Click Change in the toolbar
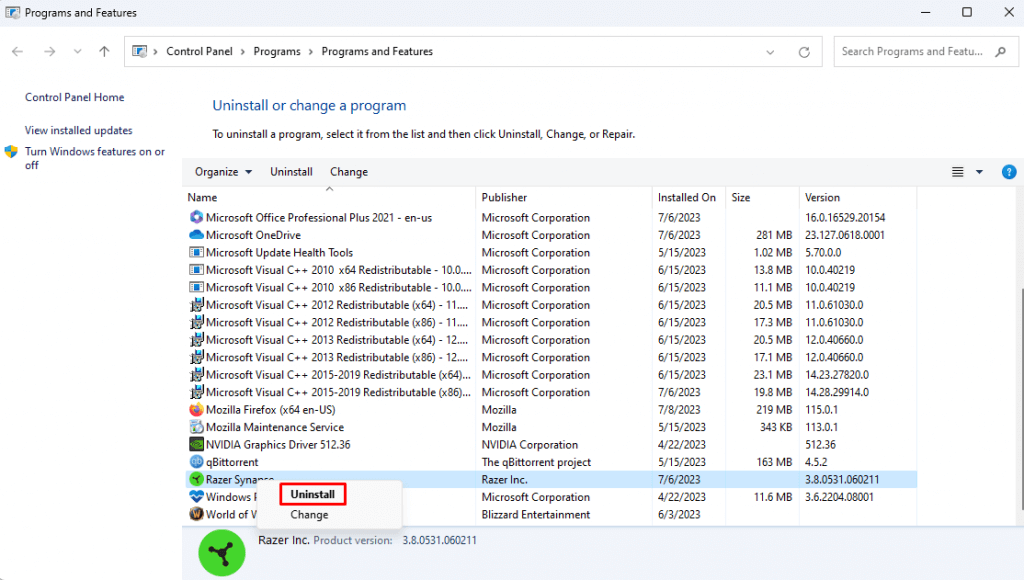The height and width of the screenshot is (580, 1024). (x=349, y=172)
